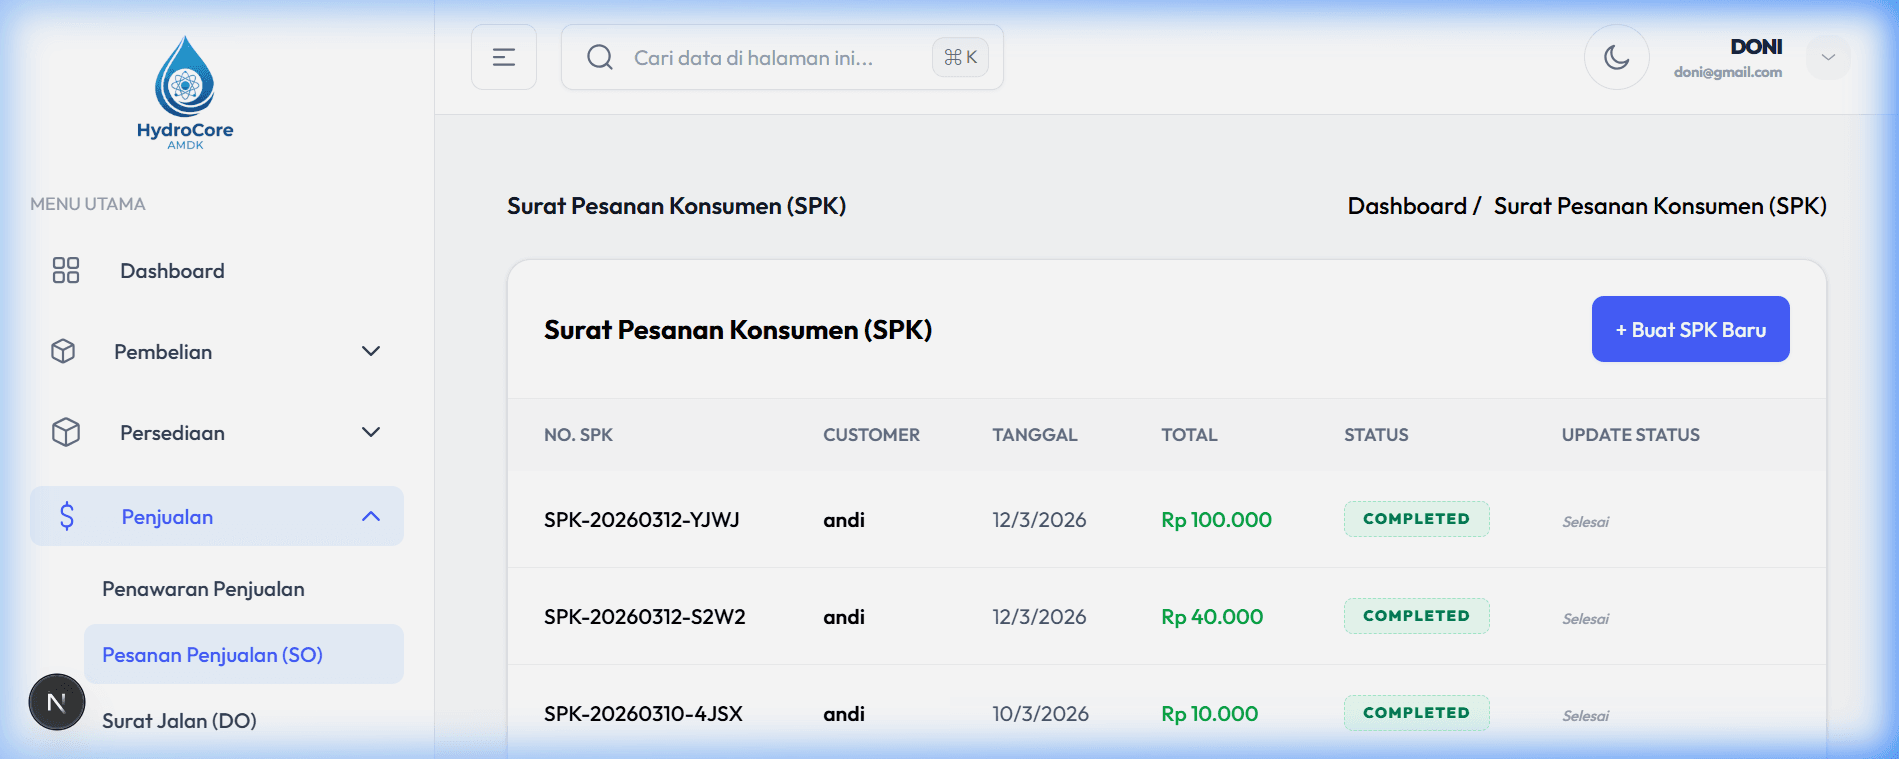Collapse the Penjualan menu chevron
1899x759 pixels.
[371, 516]
